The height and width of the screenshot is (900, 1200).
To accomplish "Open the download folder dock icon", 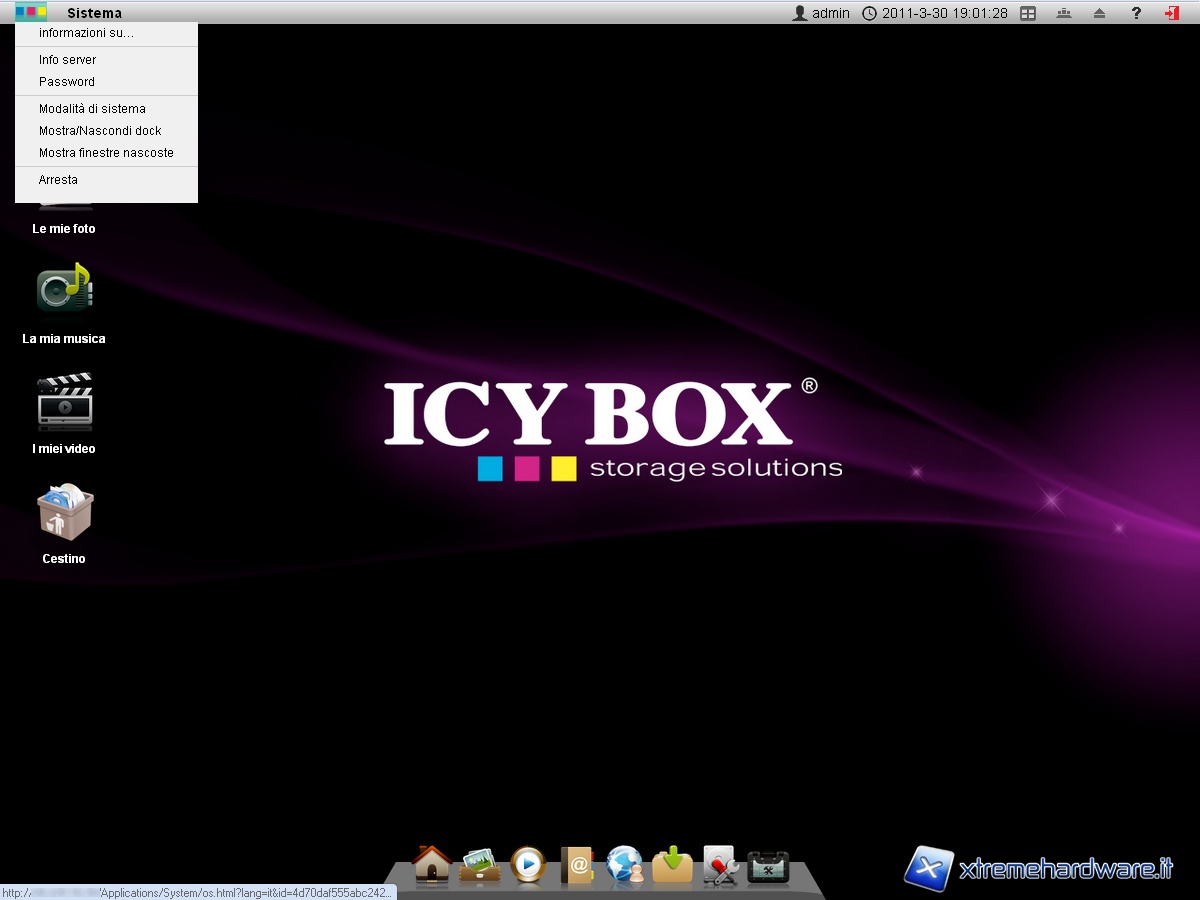I will tap(673, 865).
